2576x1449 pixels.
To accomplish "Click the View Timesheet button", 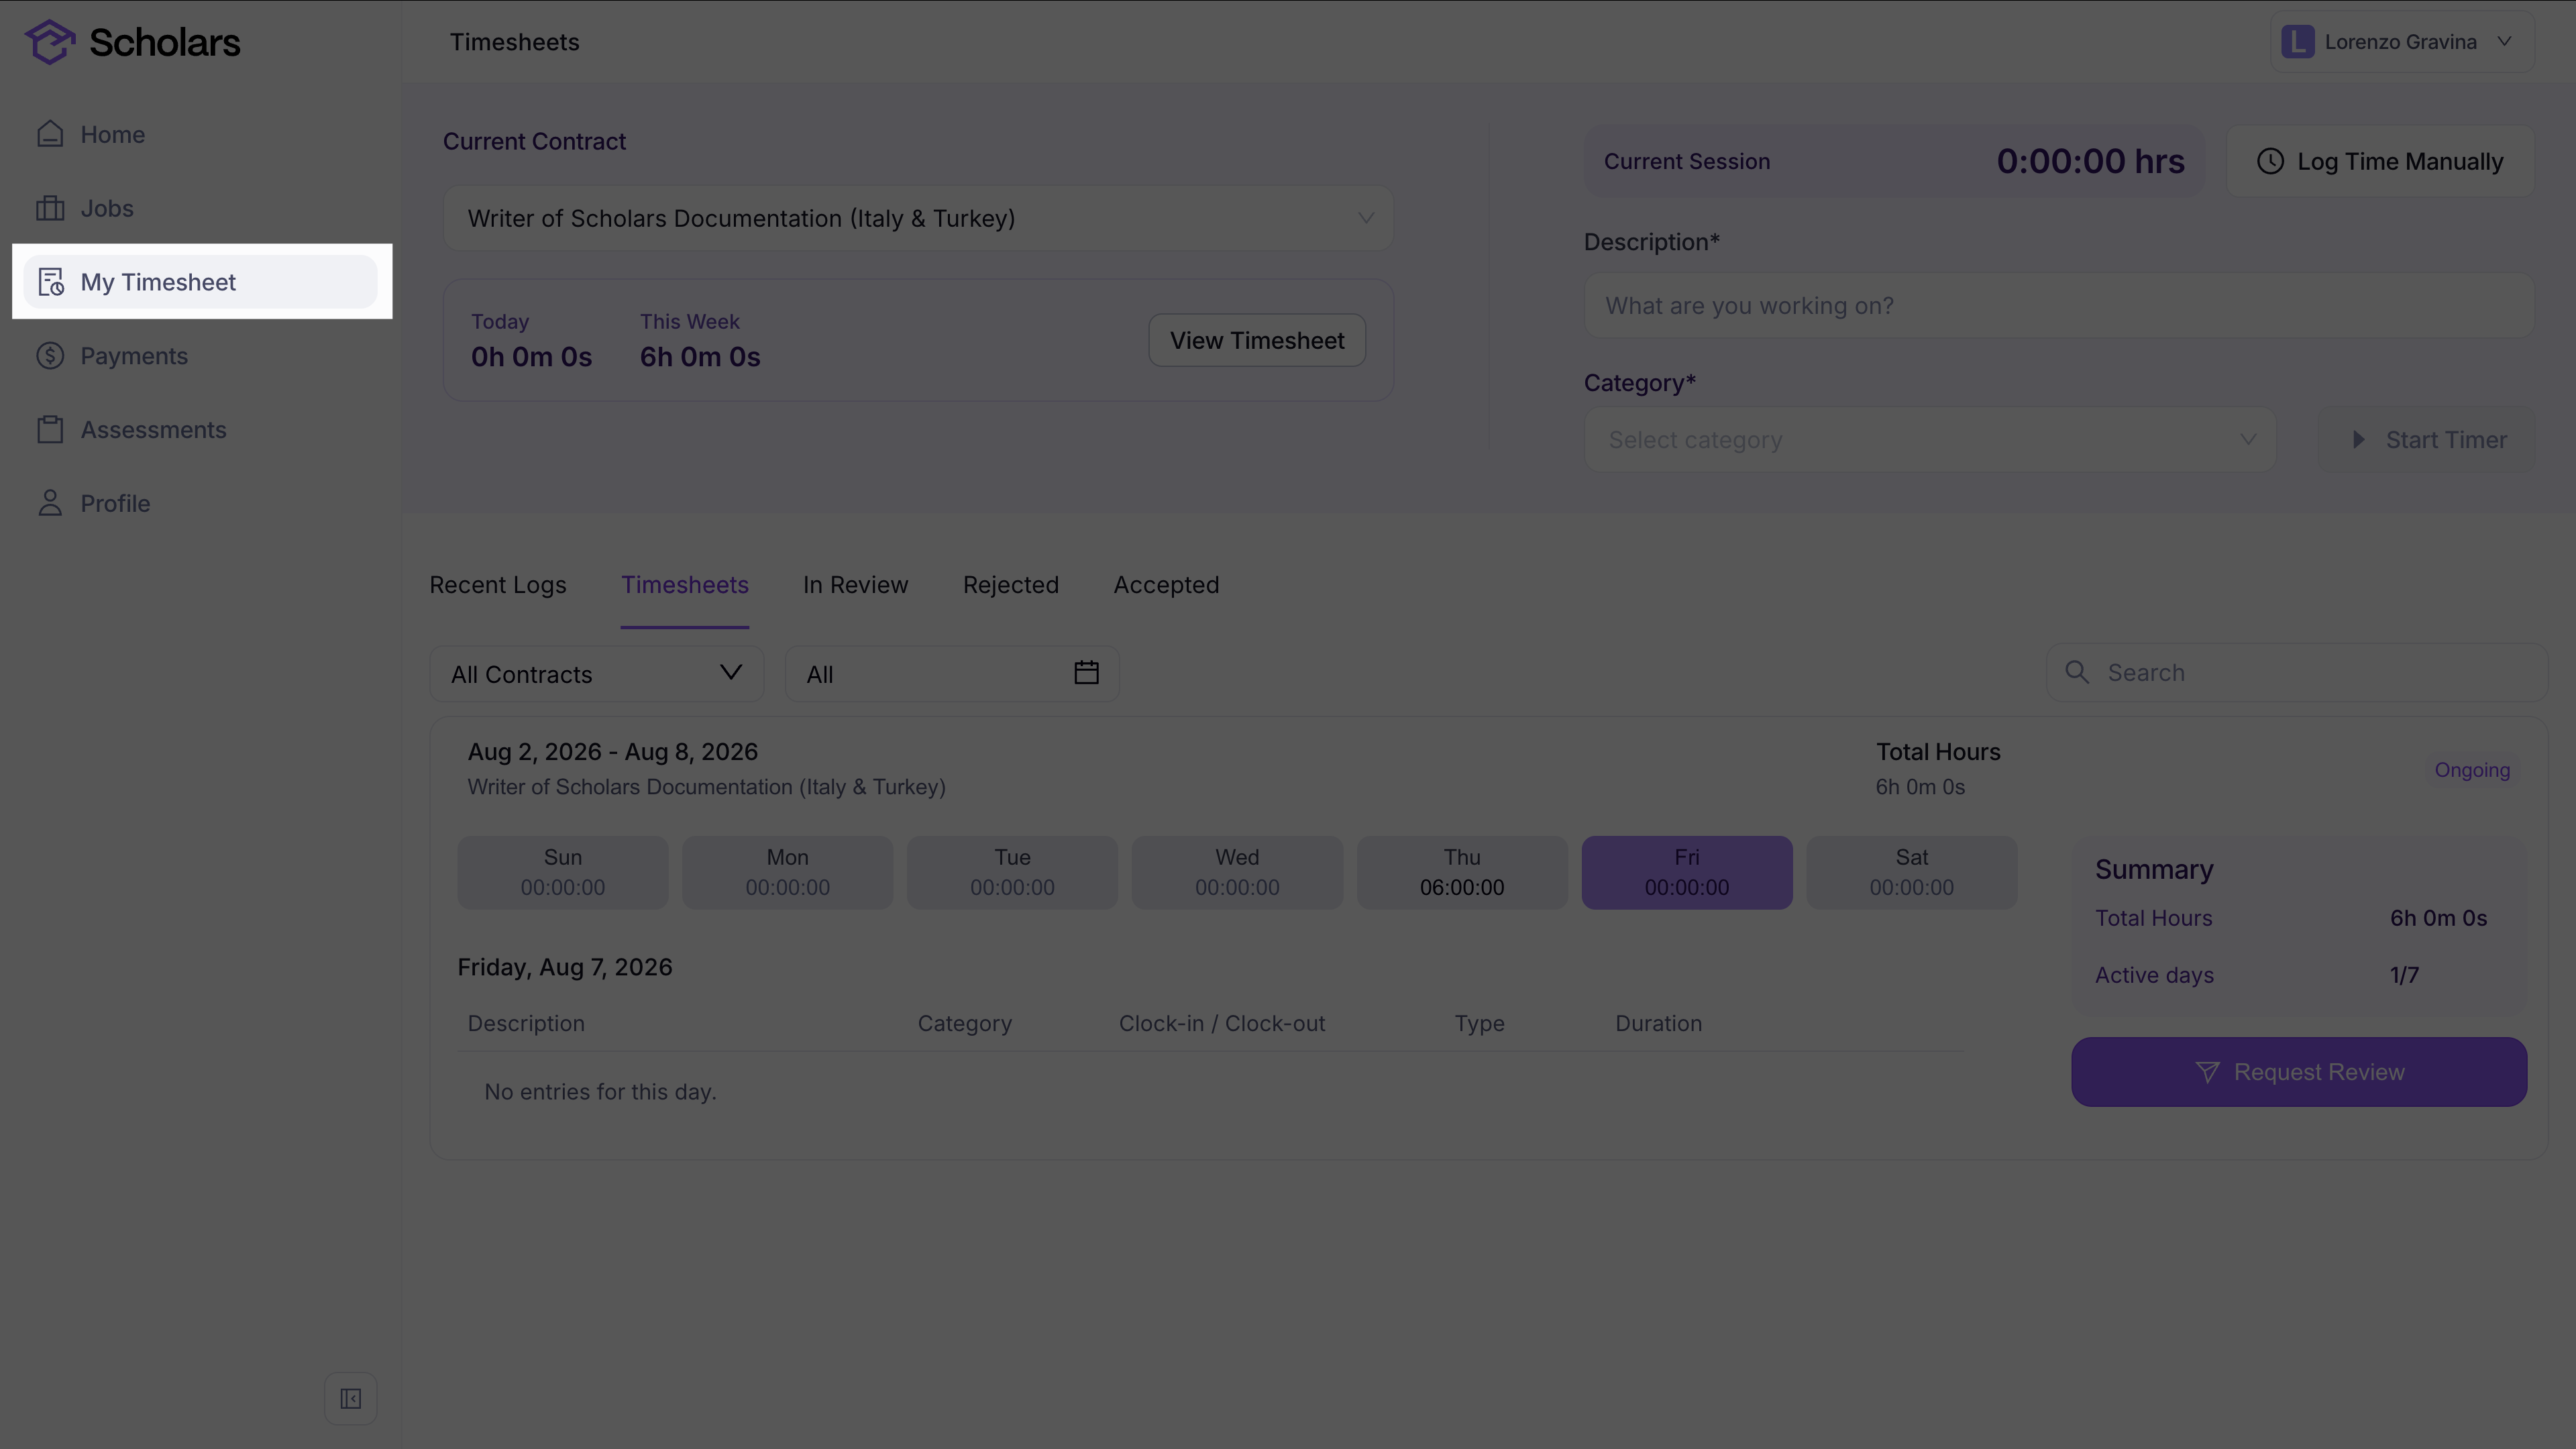I will pyautogui.click(x=1257, y=340).
